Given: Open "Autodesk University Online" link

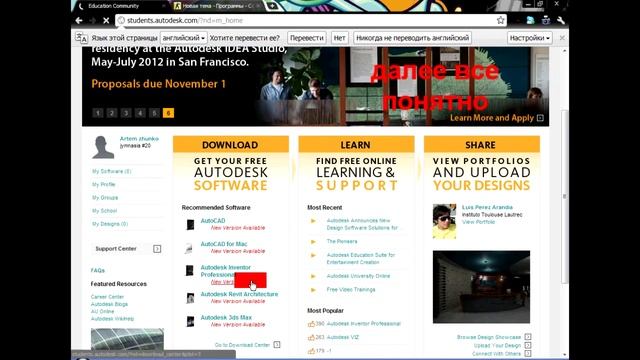Looking at the screenshot, I should tap(358, 276).
